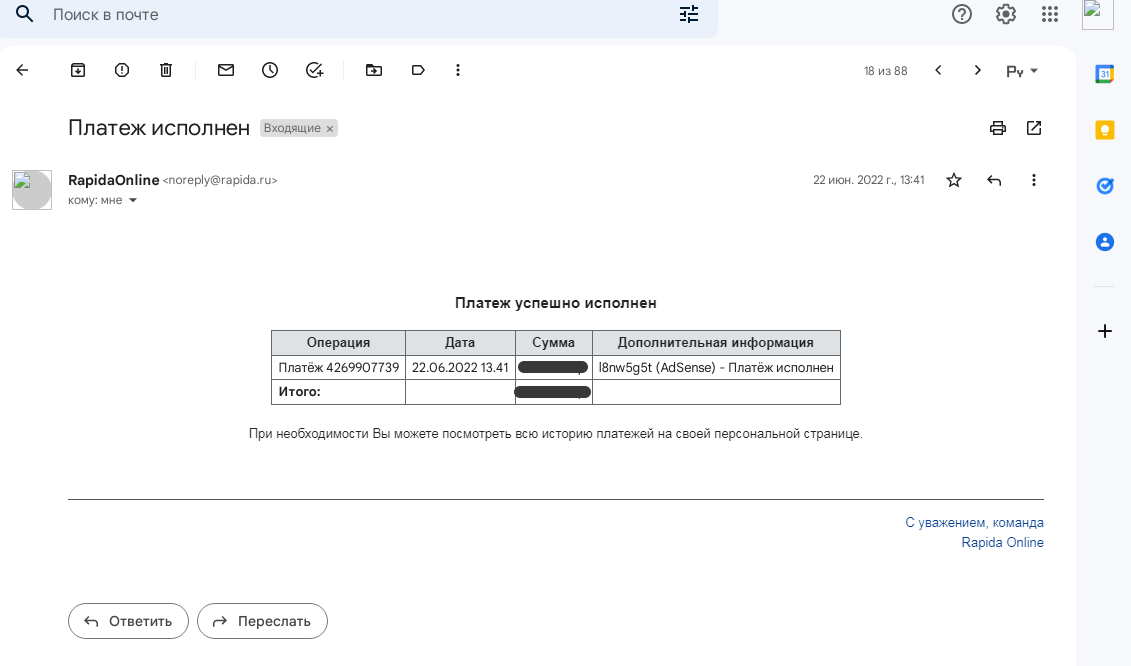Expand recipient details next to 'кому: мне'

point(133,201)
